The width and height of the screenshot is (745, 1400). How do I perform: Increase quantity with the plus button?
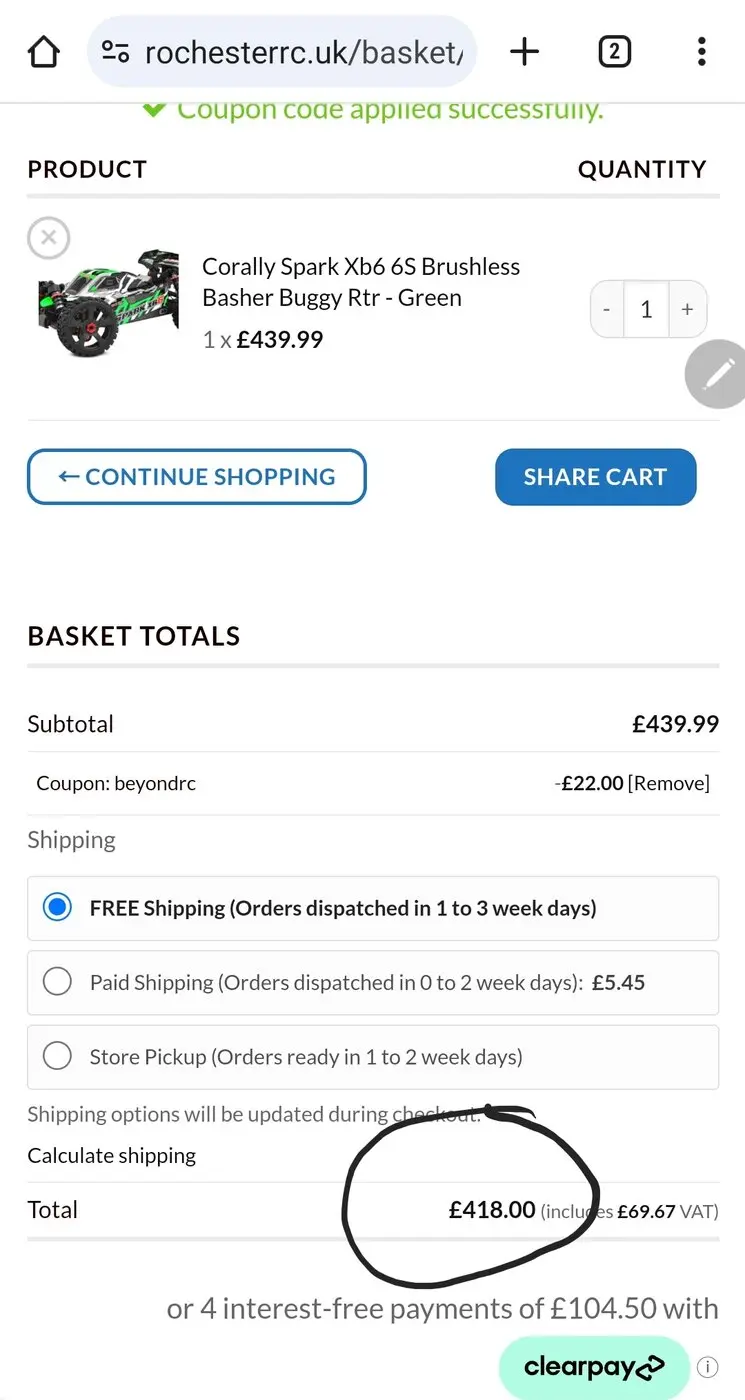[x=687, y=309]
